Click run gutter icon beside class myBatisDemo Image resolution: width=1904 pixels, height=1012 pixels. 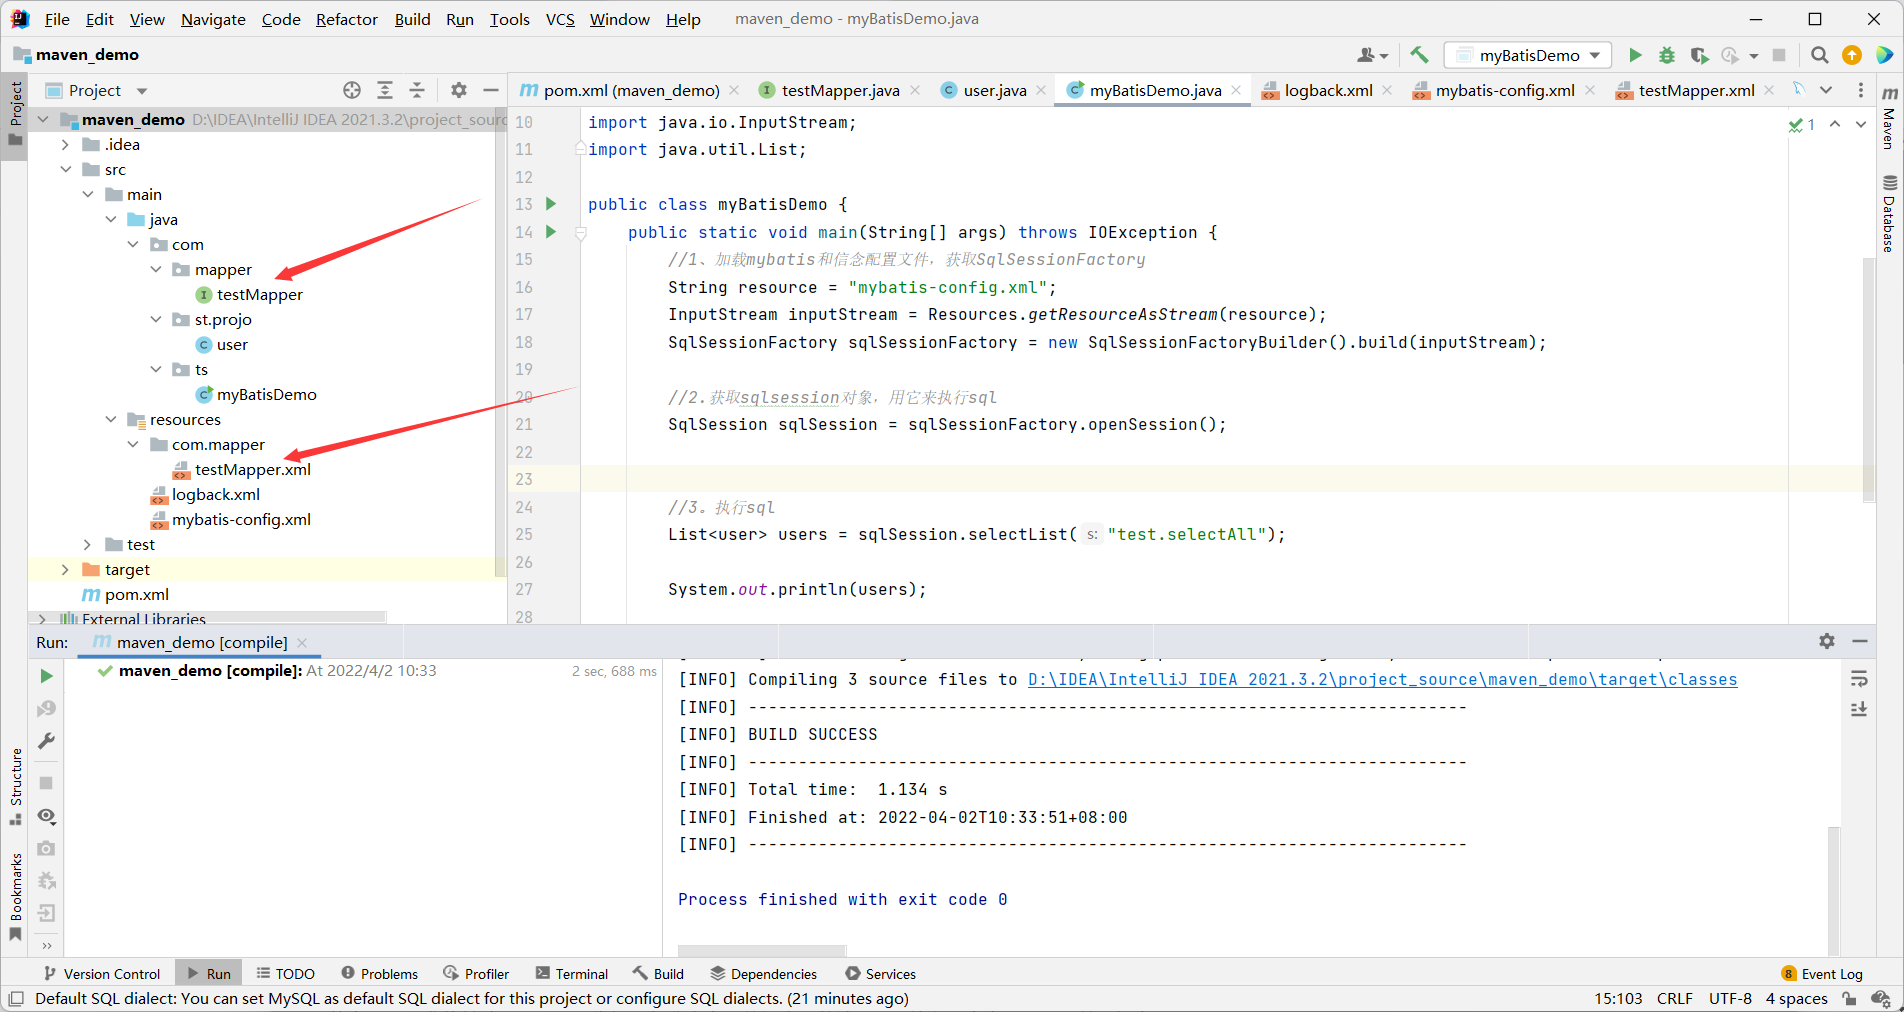click(x=550, y=204)
